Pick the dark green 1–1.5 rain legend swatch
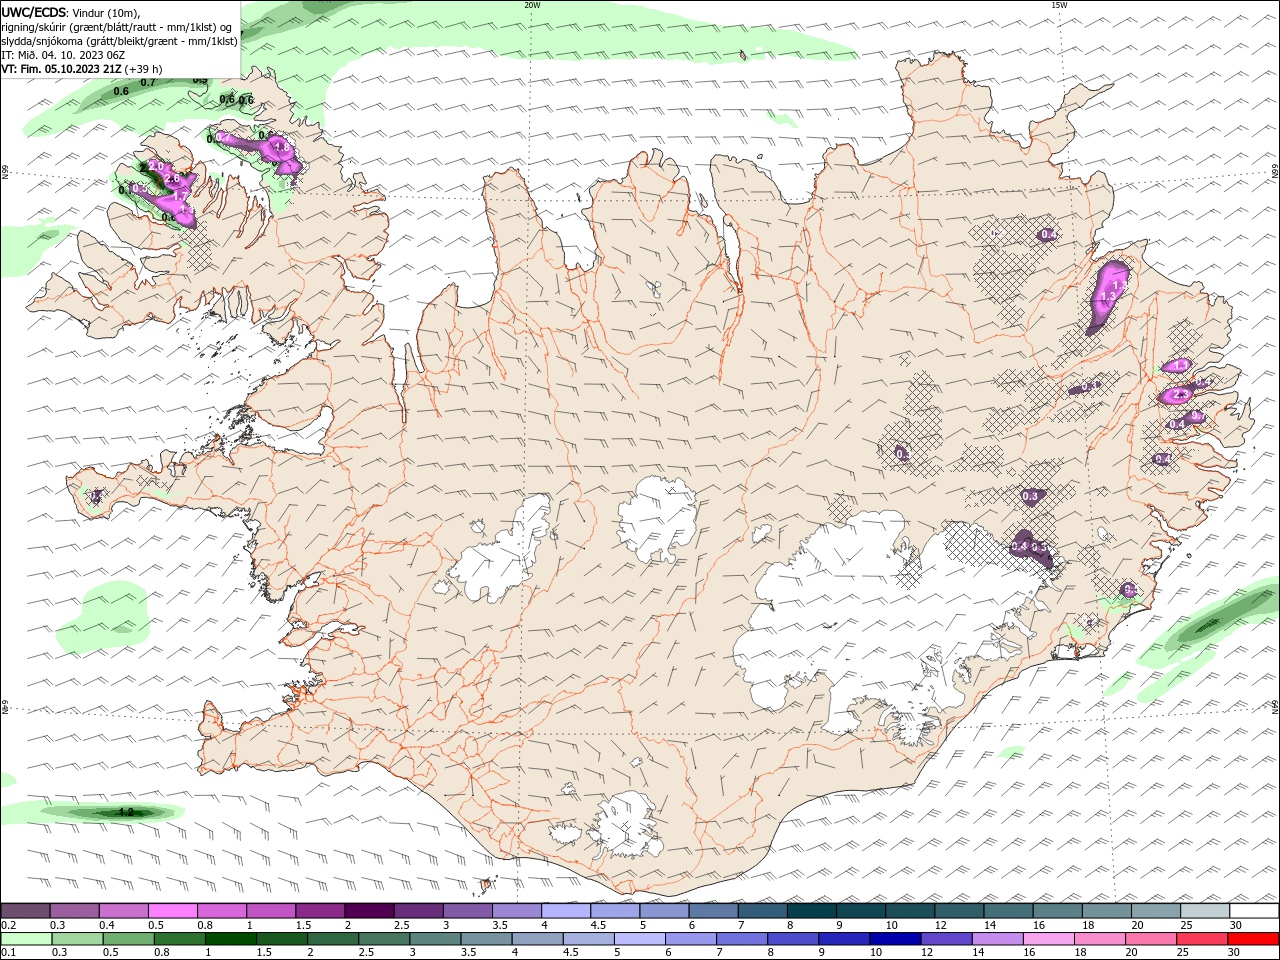The width and height of the screenshot is (1280, 960). [230, 939]
